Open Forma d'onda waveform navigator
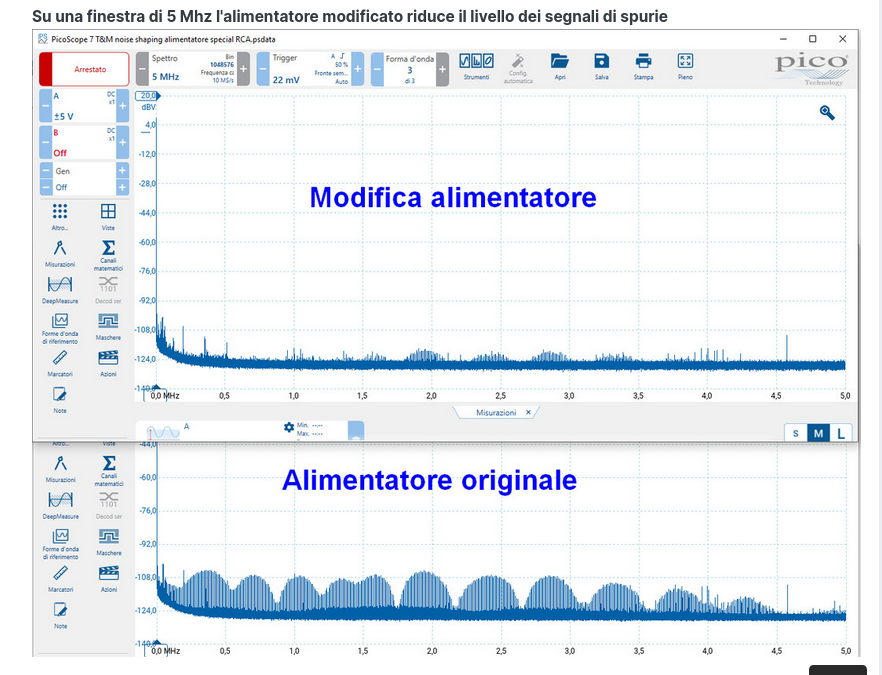 coord(410,69)
